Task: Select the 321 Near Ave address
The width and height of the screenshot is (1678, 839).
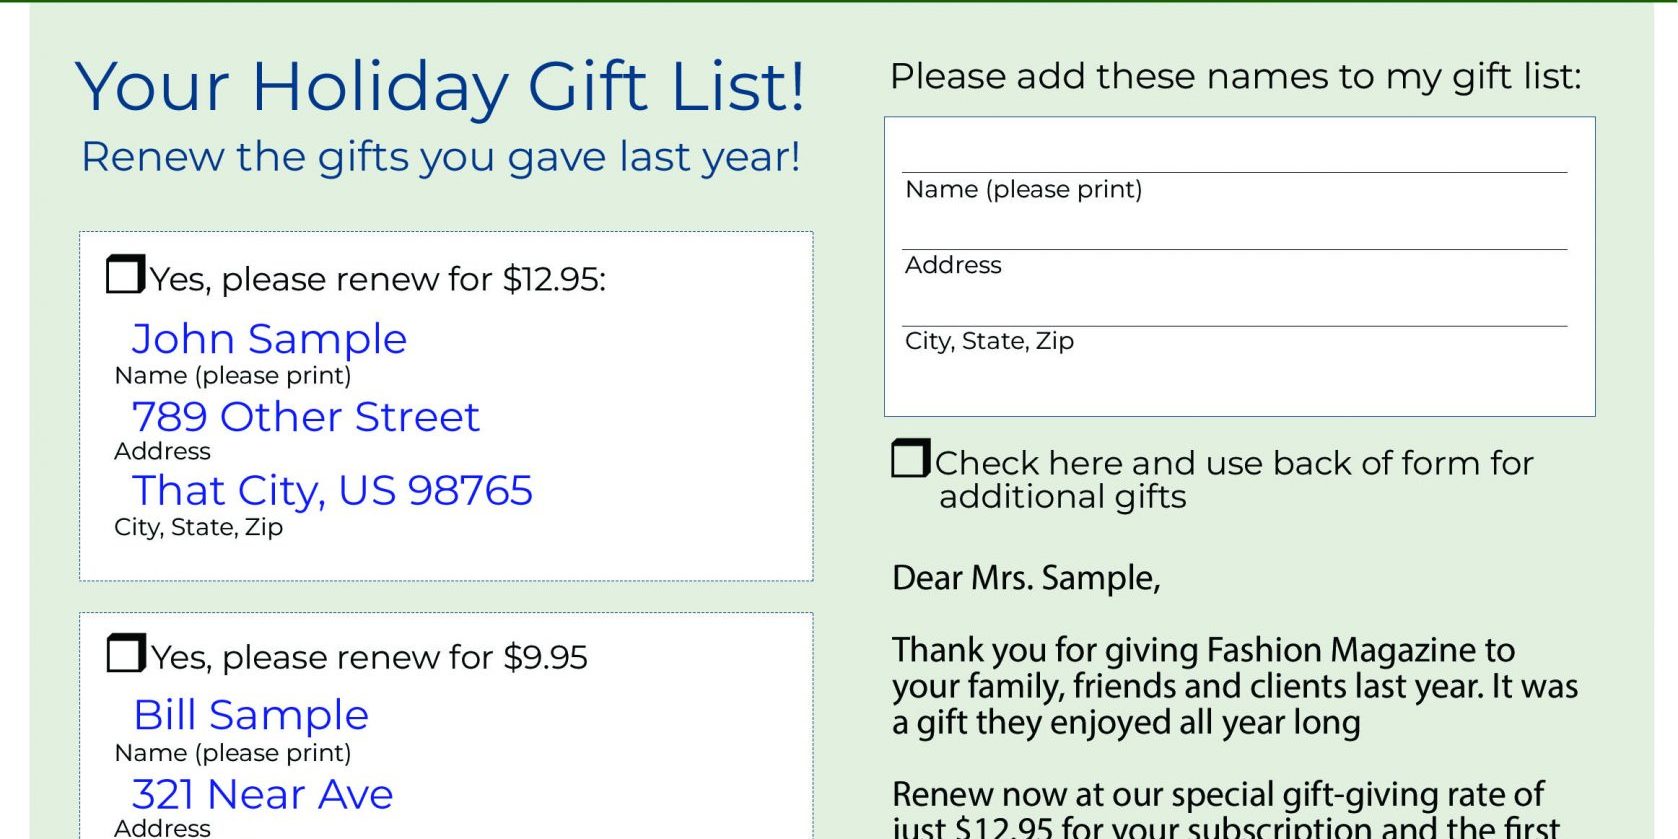Action: pos(262,795)
